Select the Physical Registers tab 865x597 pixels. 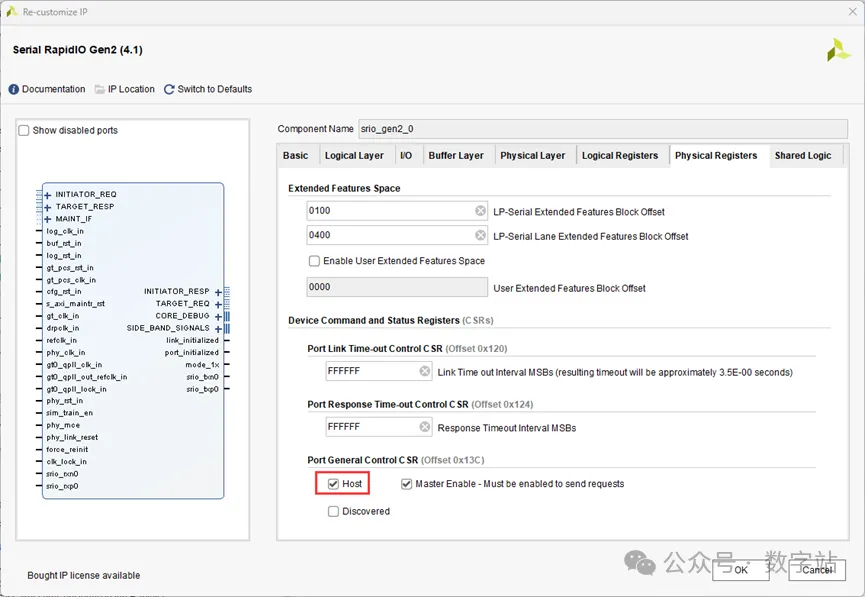pos(716,156)
